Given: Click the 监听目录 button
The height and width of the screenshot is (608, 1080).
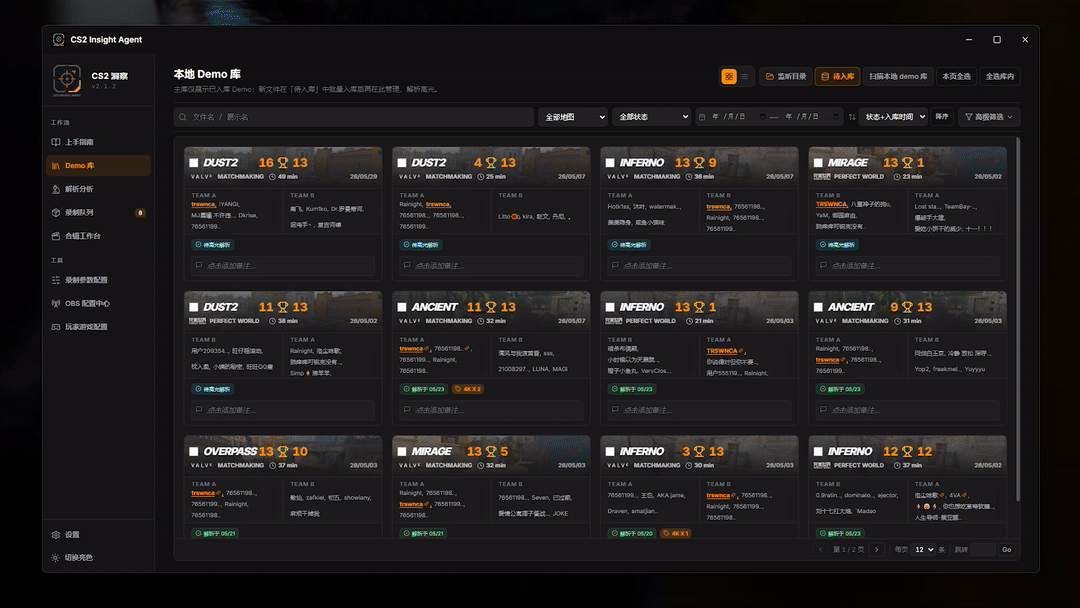Looking at the screenshot, I should click(x=786, y=76).
